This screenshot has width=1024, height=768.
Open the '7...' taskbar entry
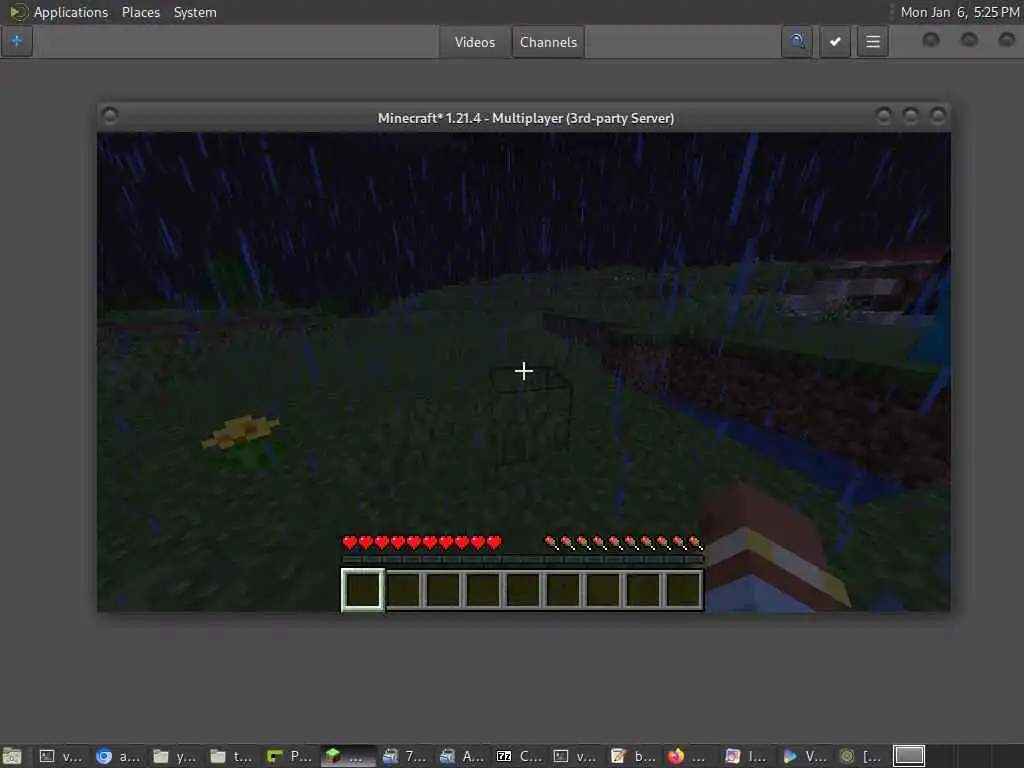pos(405,756)
